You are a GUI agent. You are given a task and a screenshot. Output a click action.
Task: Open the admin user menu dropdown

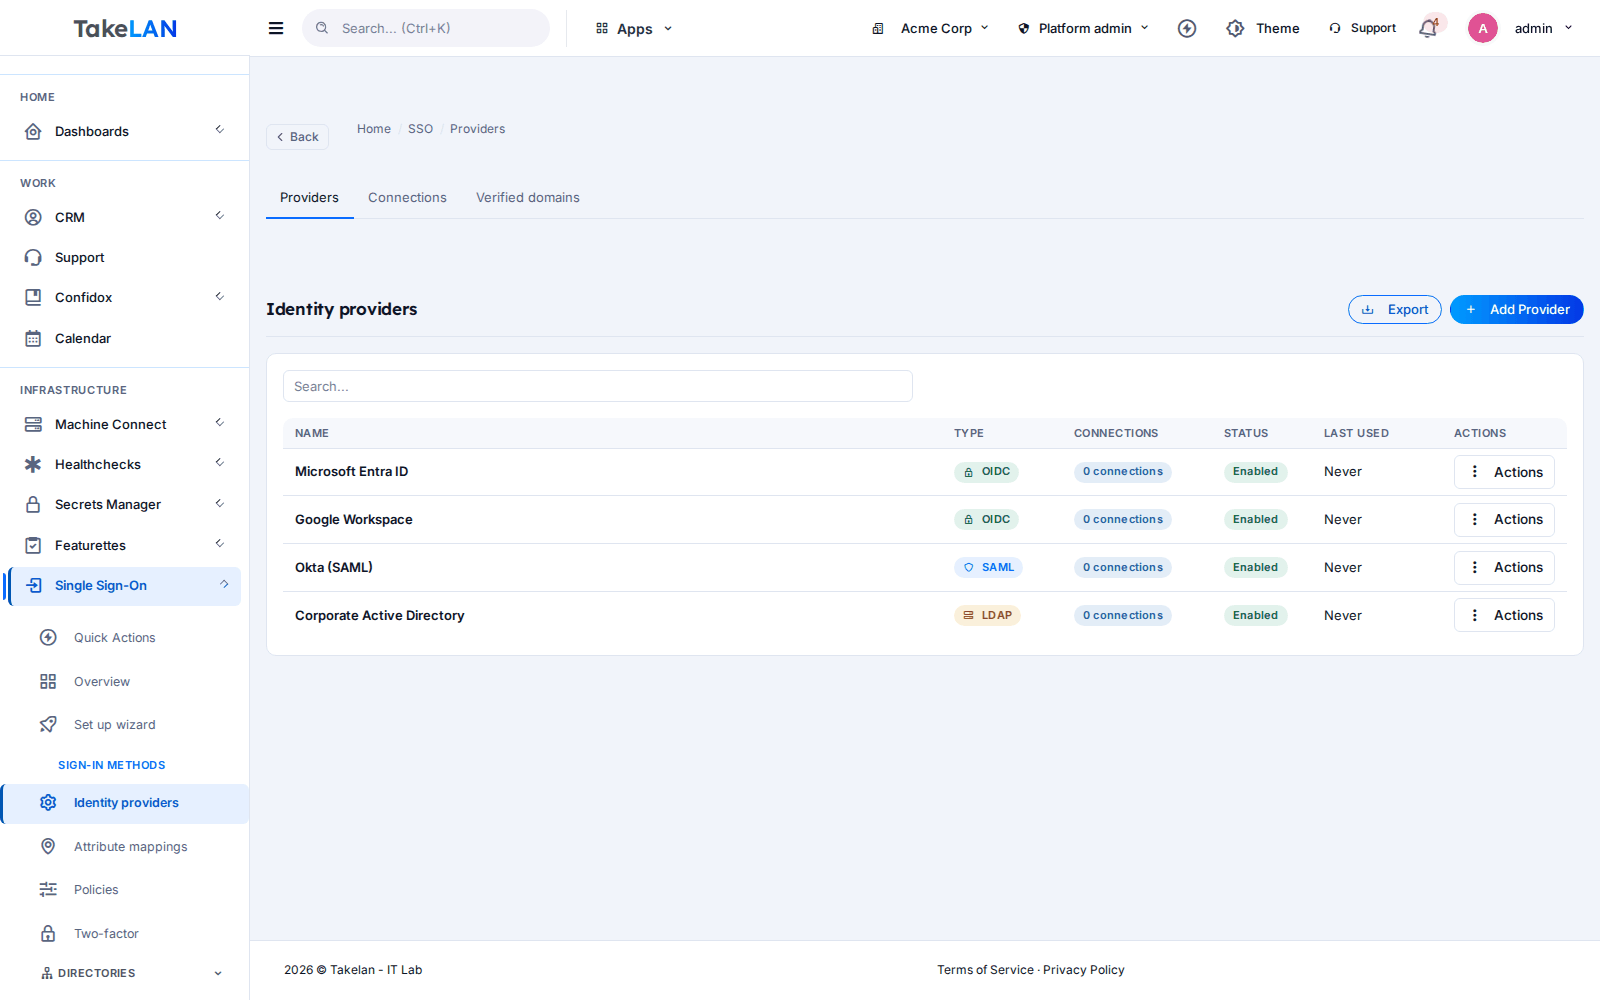coord(1544,28)
